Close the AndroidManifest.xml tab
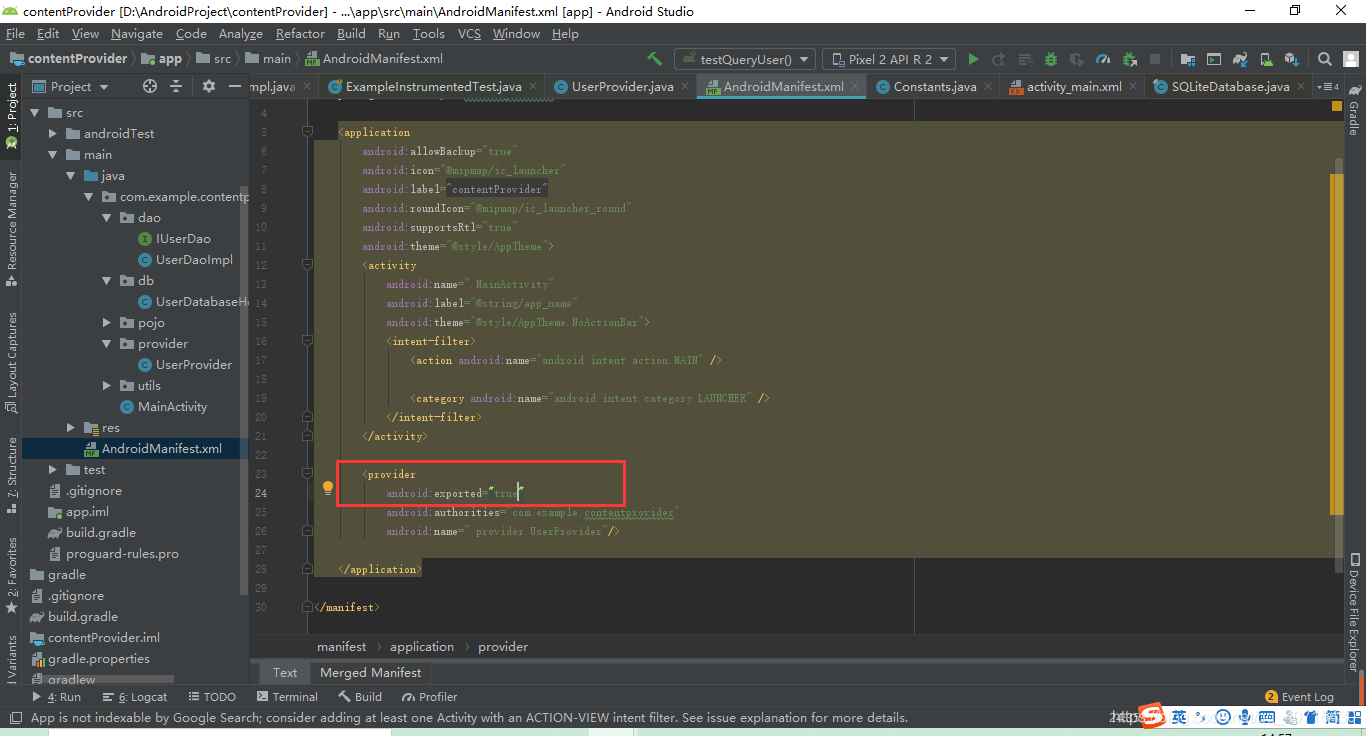This screenshot has width=1366, height=736. coord(855,87)
